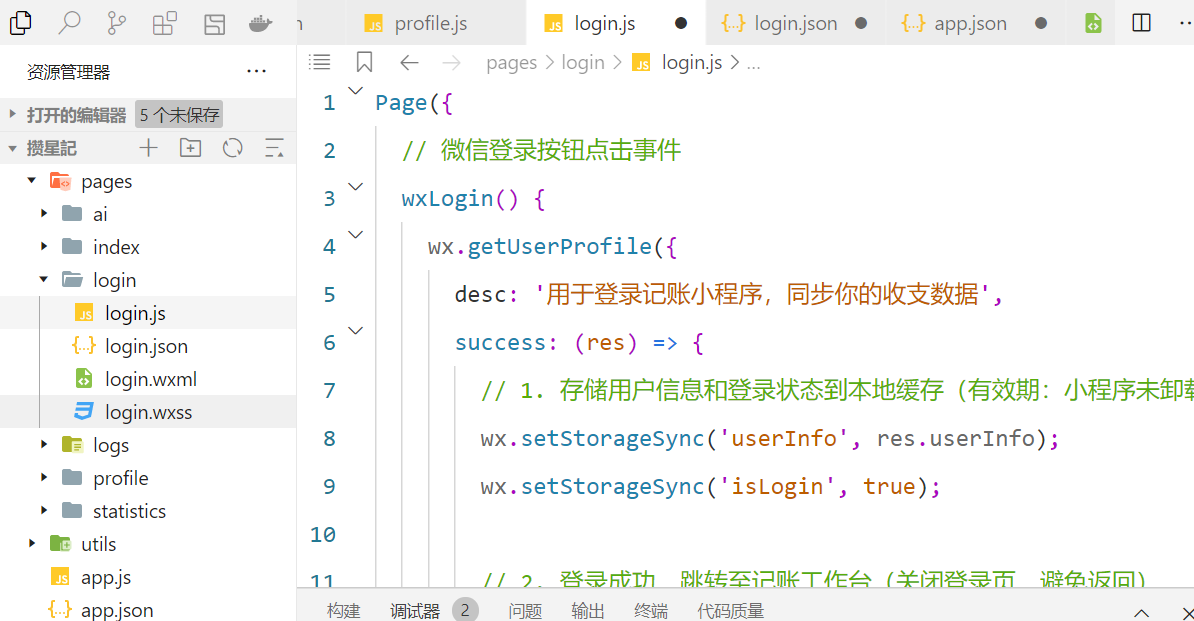
Task: Fold code at line 6 success
Action: [356, 330]
